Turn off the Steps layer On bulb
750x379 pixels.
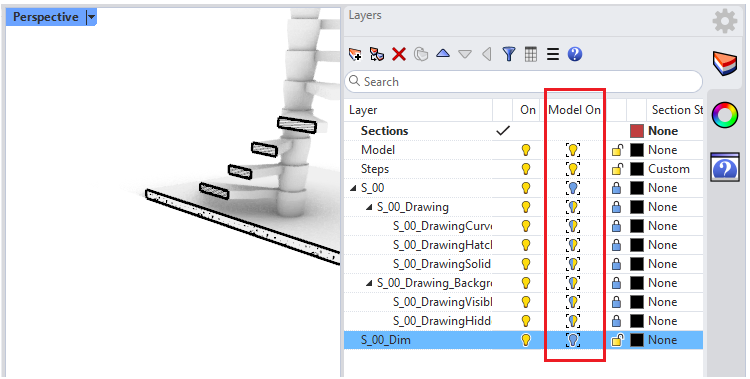click(526, 169)
